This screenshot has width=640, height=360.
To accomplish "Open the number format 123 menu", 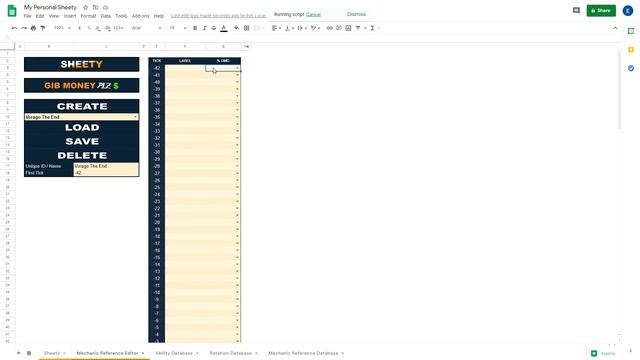I will tap(118, 28).
